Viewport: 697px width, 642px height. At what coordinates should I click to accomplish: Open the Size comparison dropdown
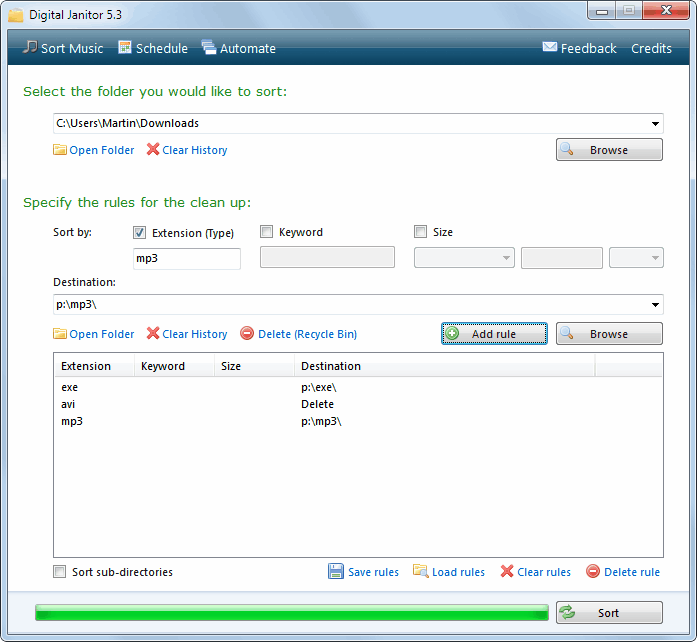464,258
